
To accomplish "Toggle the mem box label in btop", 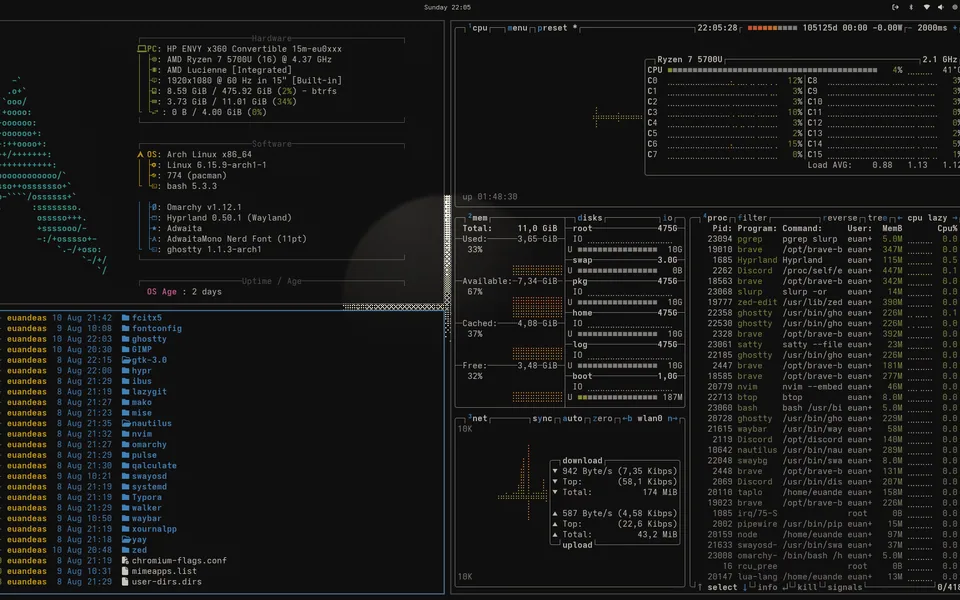I will 479,217.
